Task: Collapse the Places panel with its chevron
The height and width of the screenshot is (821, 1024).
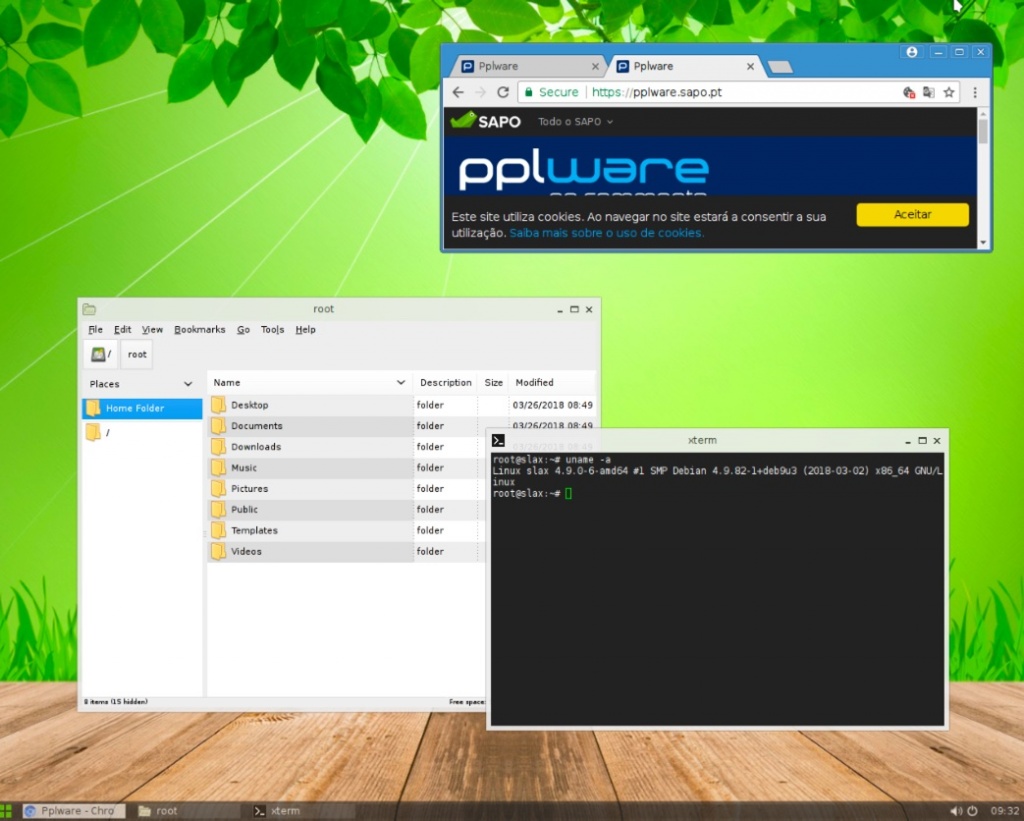Action: click(x=188, y=383)
